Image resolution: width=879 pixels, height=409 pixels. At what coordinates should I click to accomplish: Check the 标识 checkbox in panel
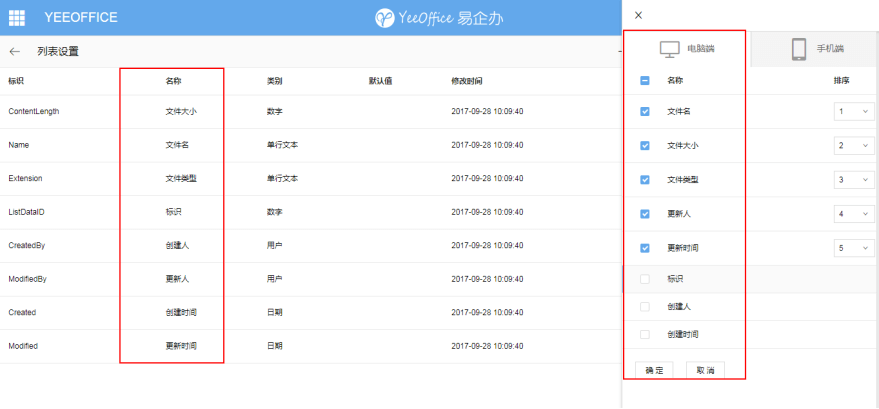(645, 279)
